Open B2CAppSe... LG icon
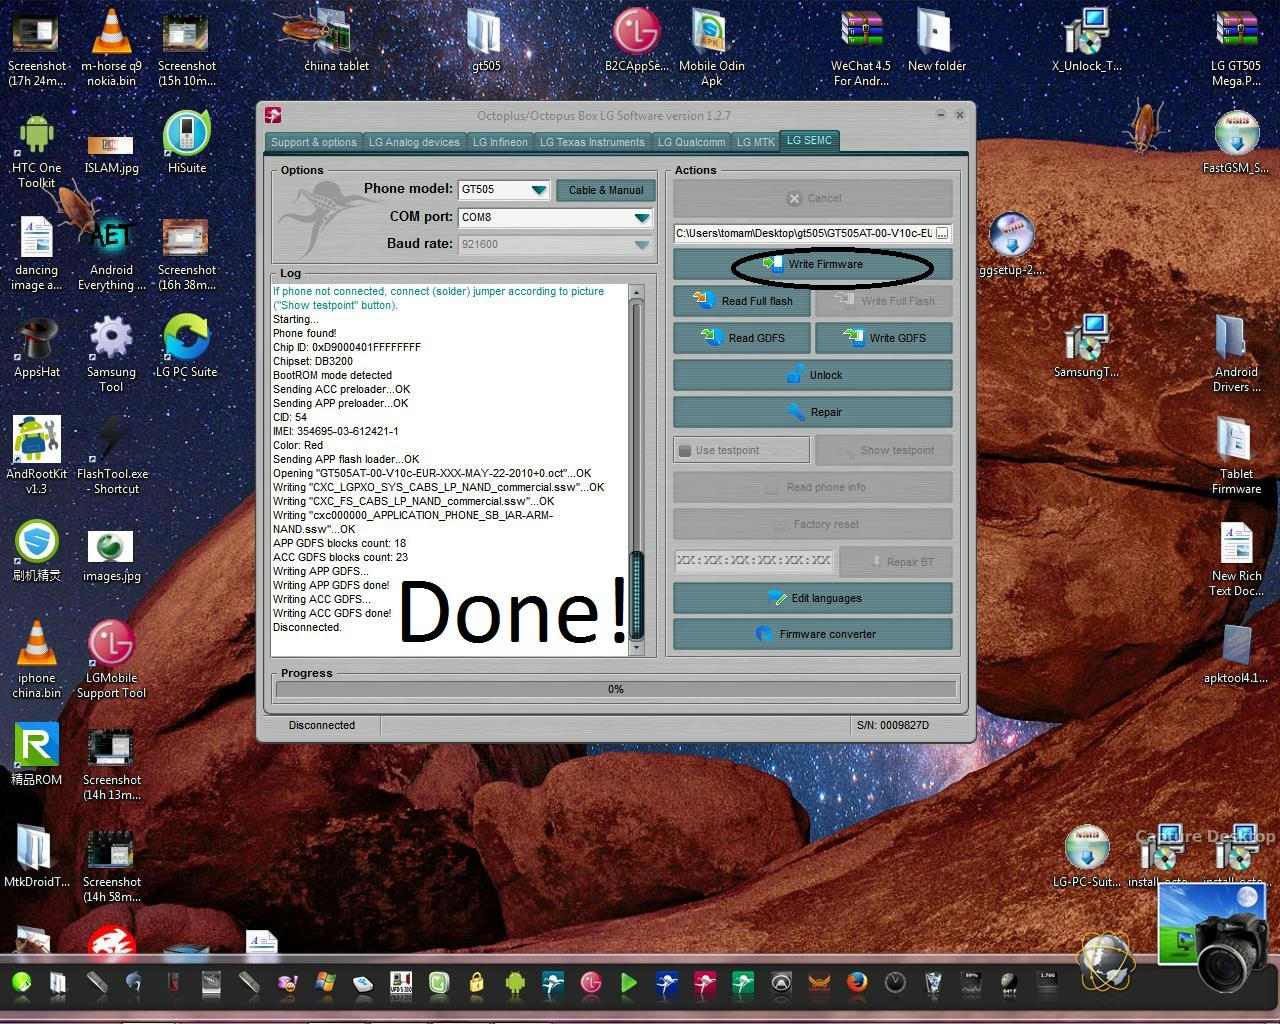Screen dimensions: 1280x1024 [636, 41]
